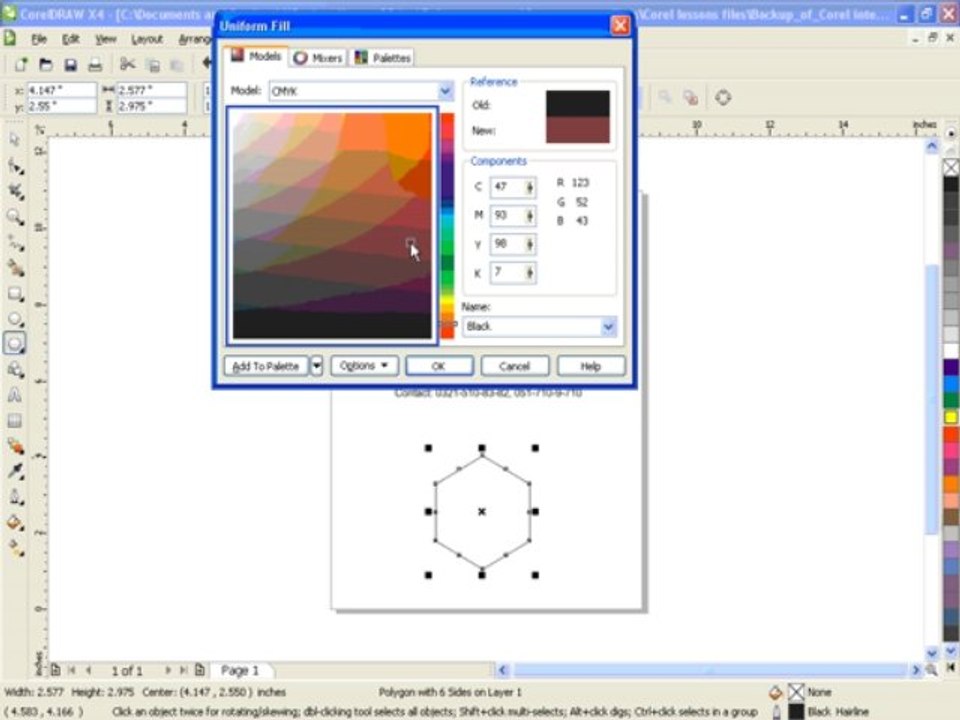Select the Zoom tool in the toolbox
960x720 pixels.
coord(15,217)
